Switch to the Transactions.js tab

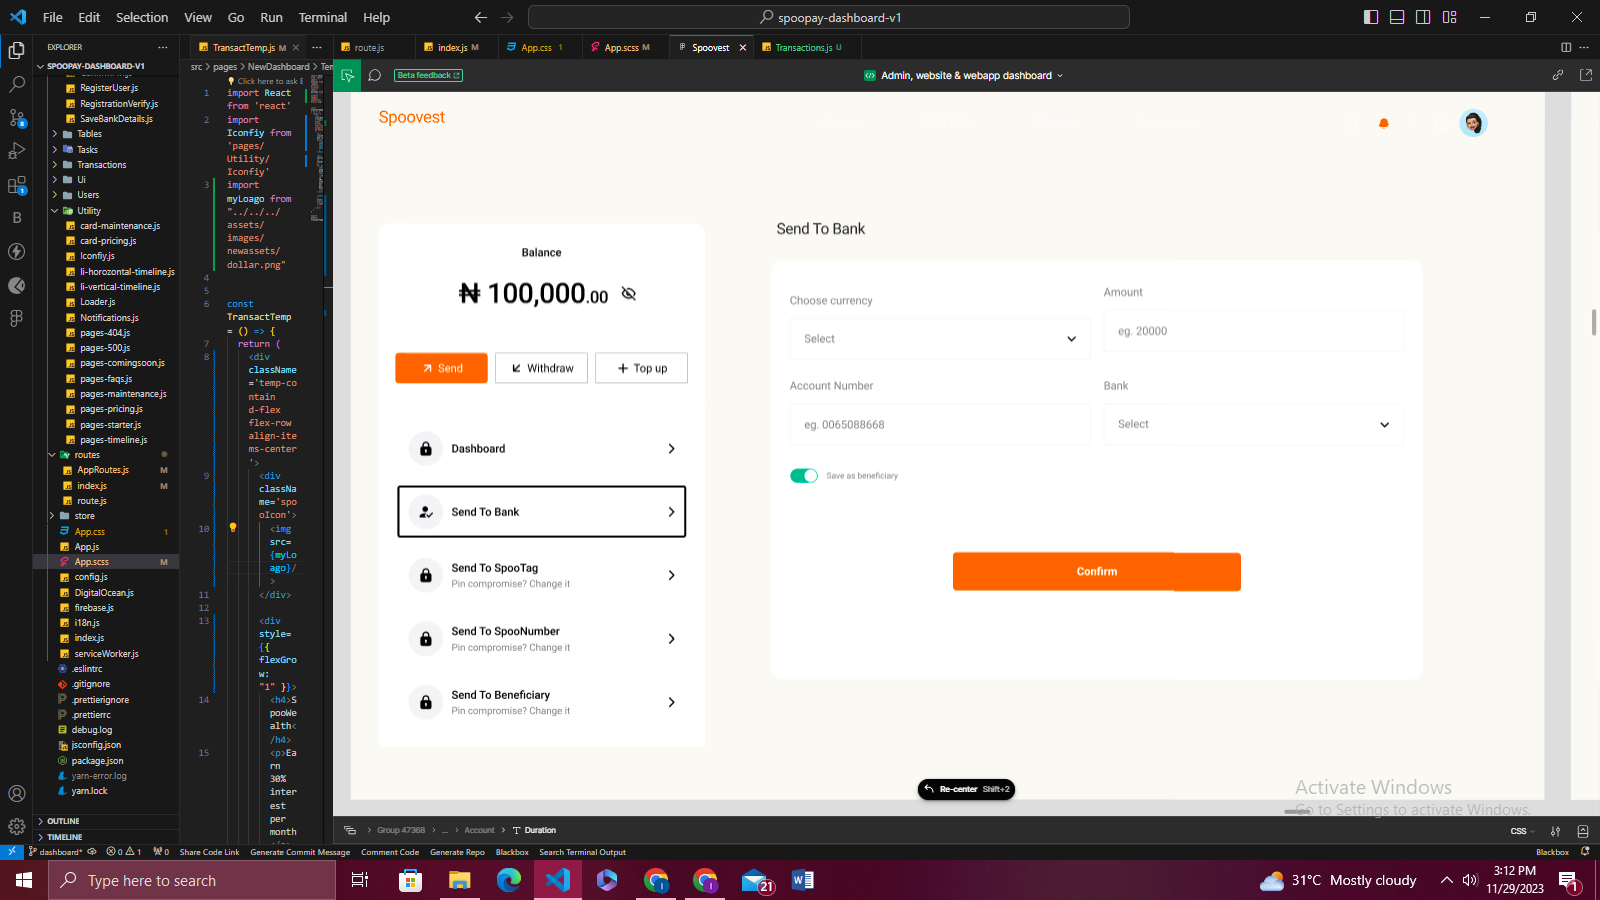(x=803, y=47)
